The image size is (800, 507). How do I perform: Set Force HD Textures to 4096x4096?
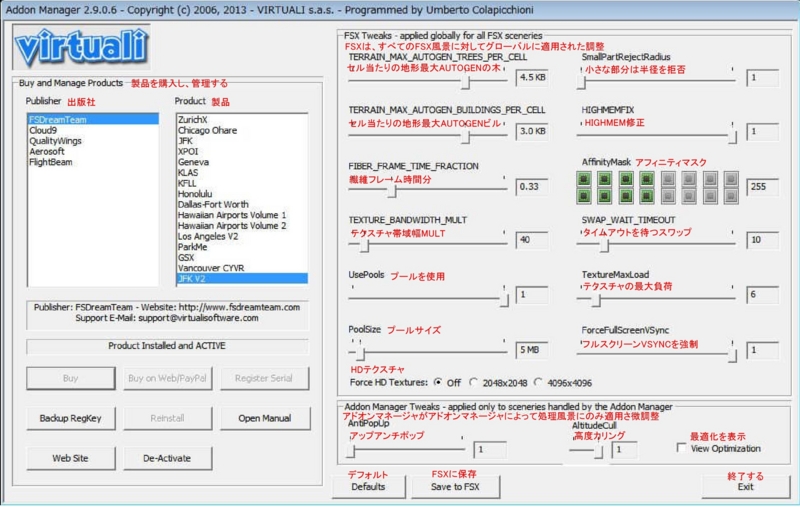coord(538,382)
